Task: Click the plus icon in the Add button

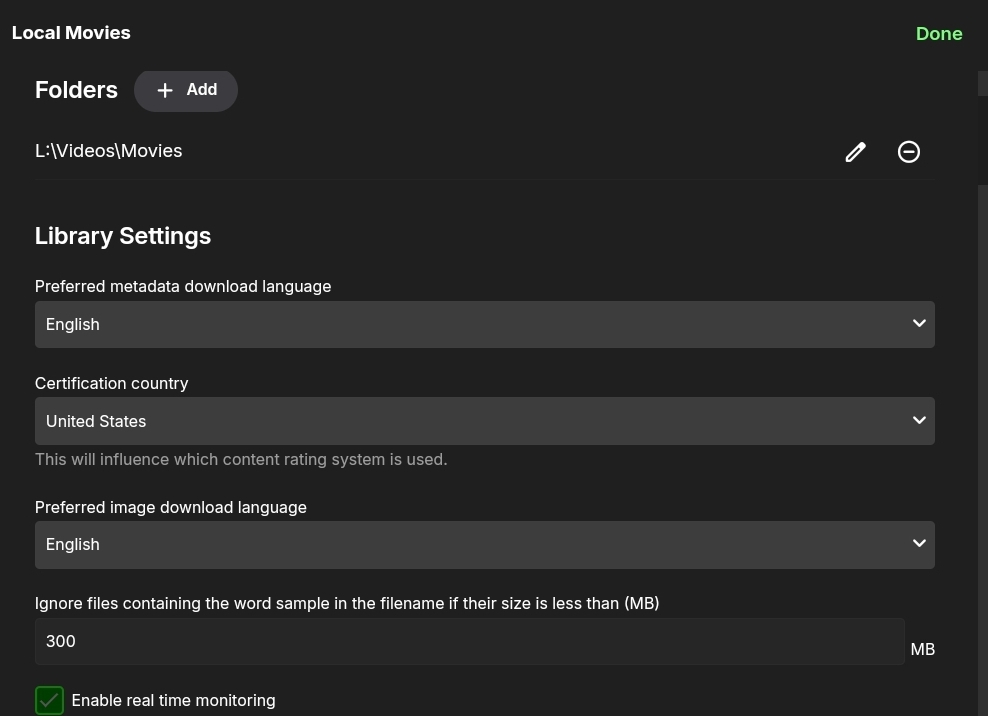Action: coord(165,91)
